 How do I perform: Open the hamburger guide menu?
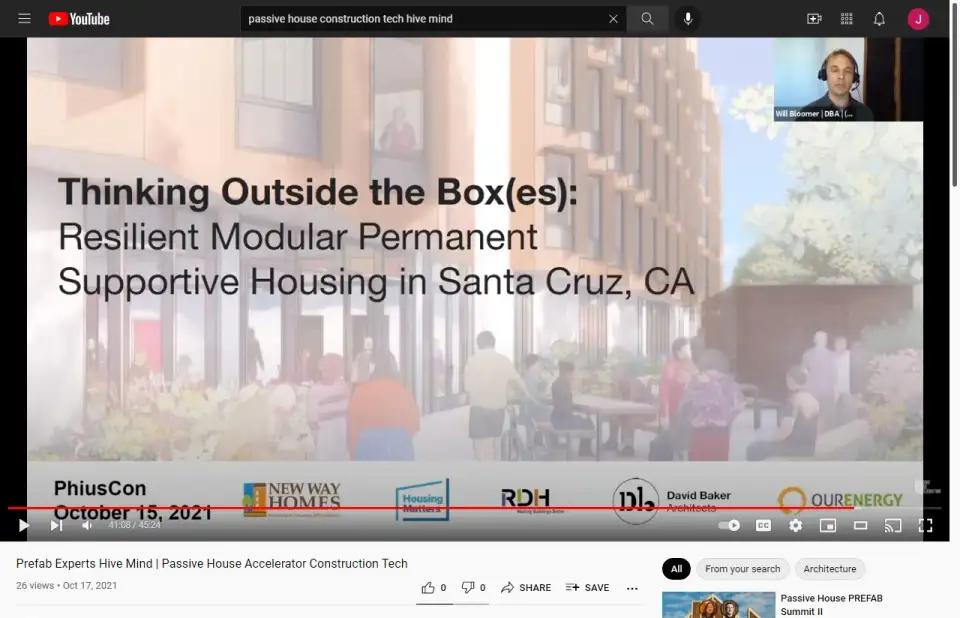tap(24, 19)
